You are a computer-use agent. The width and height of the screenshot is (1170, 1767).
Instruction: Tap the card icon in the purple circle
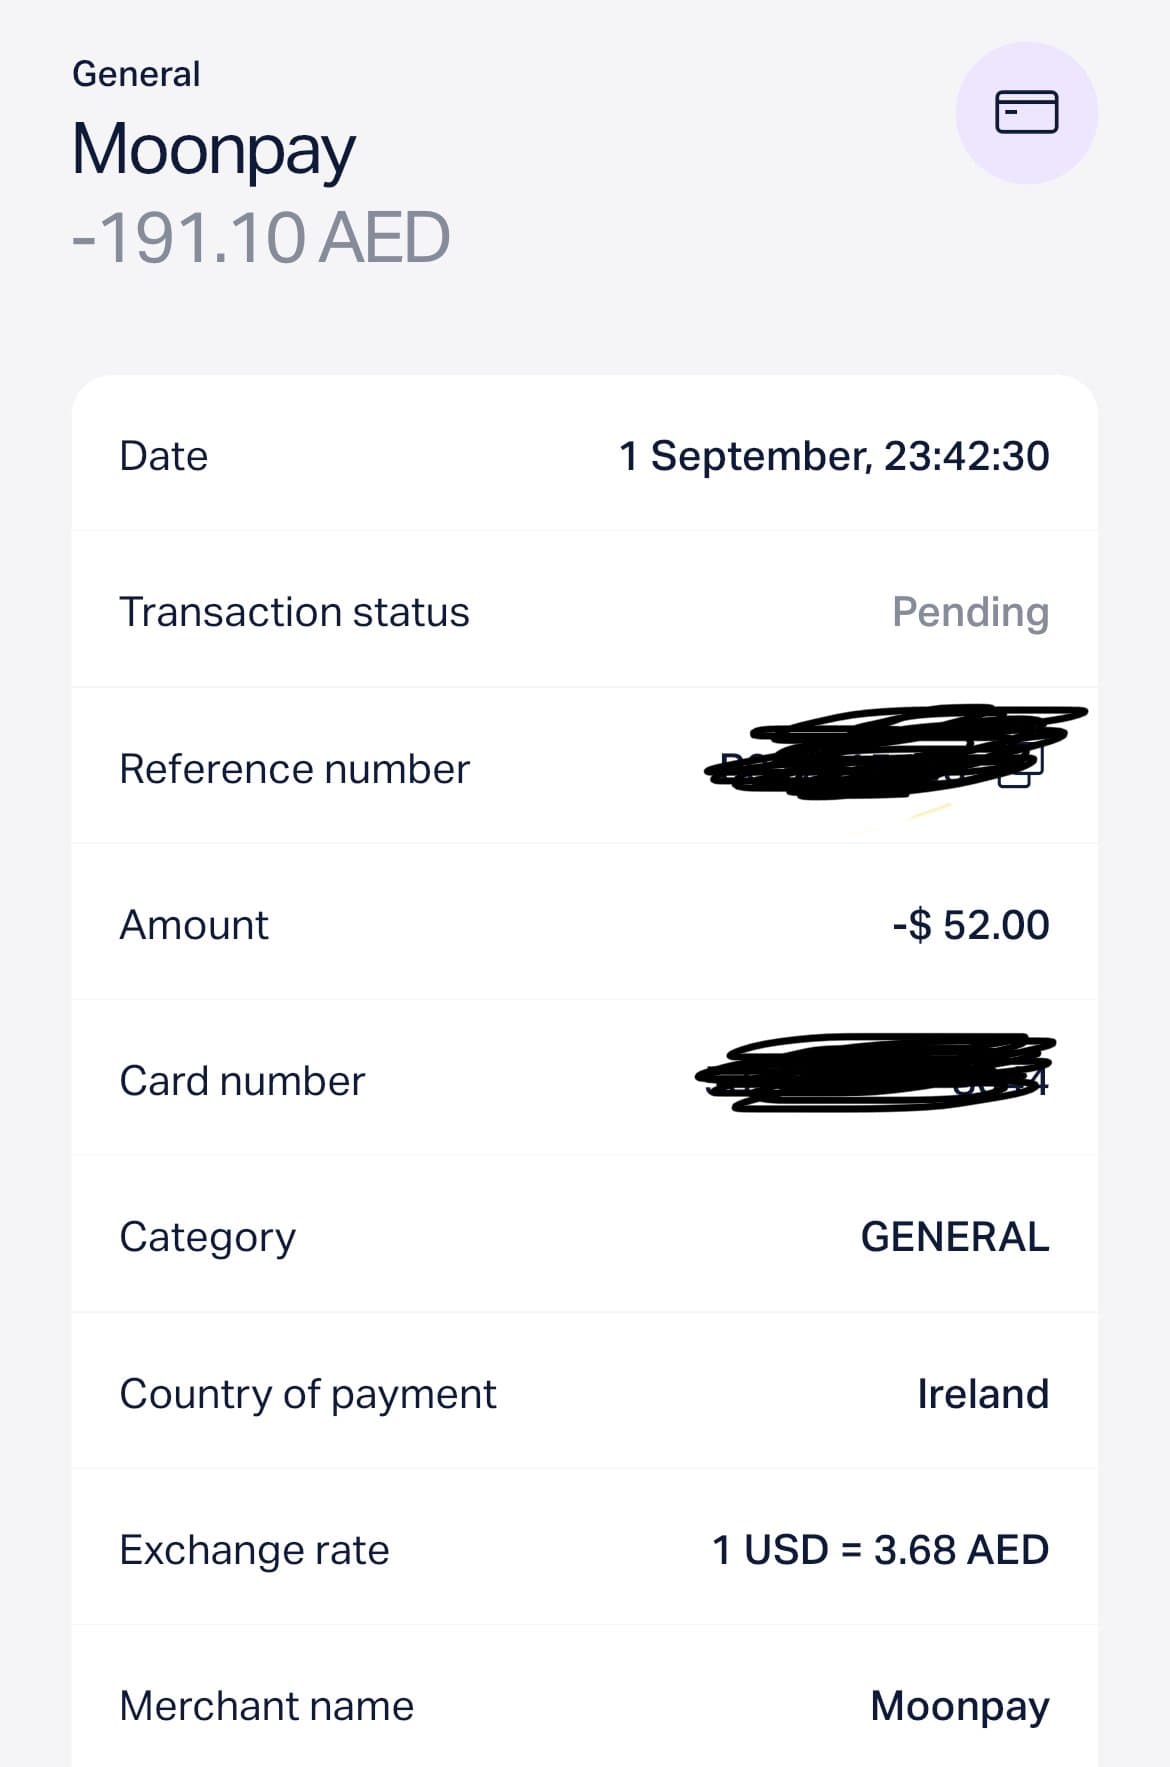(x=1026, y=112)
